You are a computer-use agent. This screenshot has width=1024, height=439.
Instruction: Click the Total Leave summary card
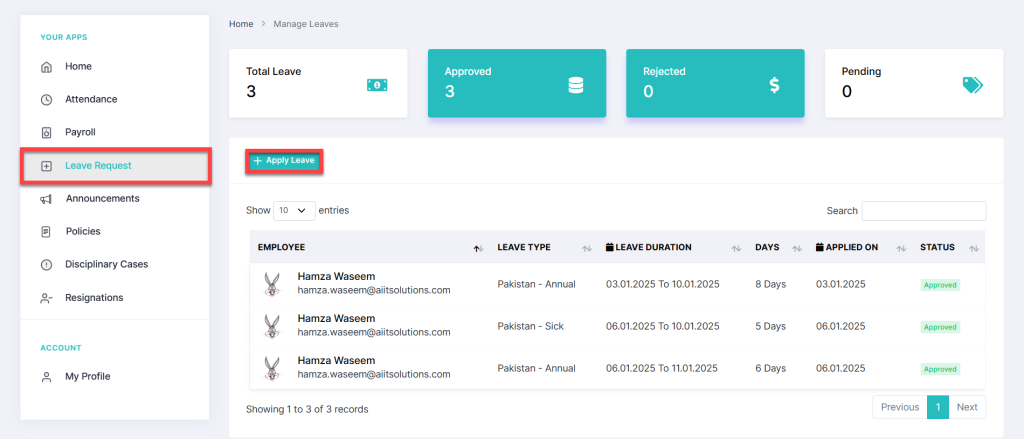[318, 84]
